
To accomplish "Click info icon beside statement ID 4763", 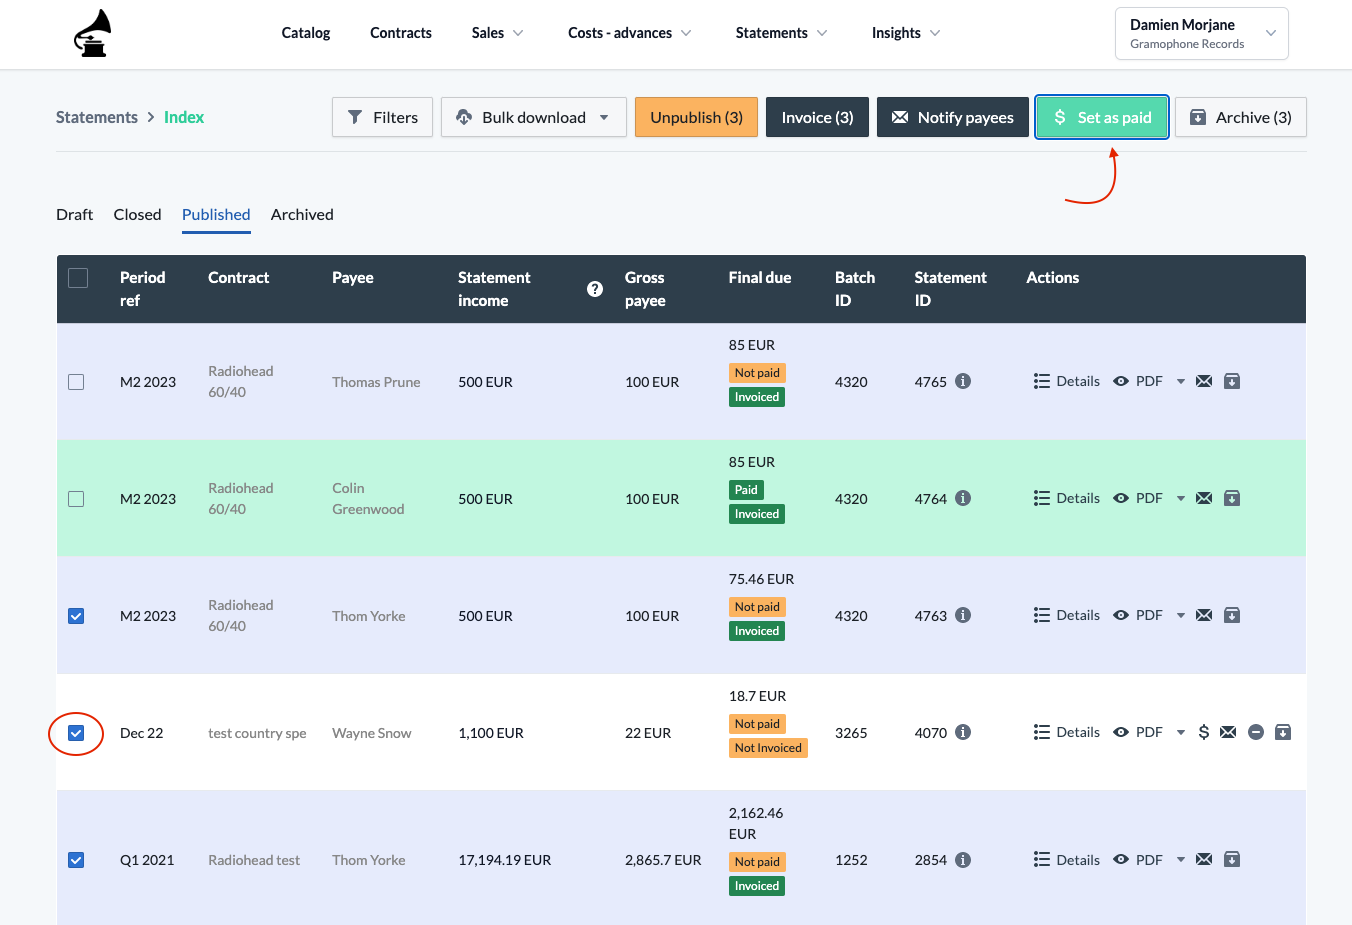I will pyautogui.click(x=963, y=615).
